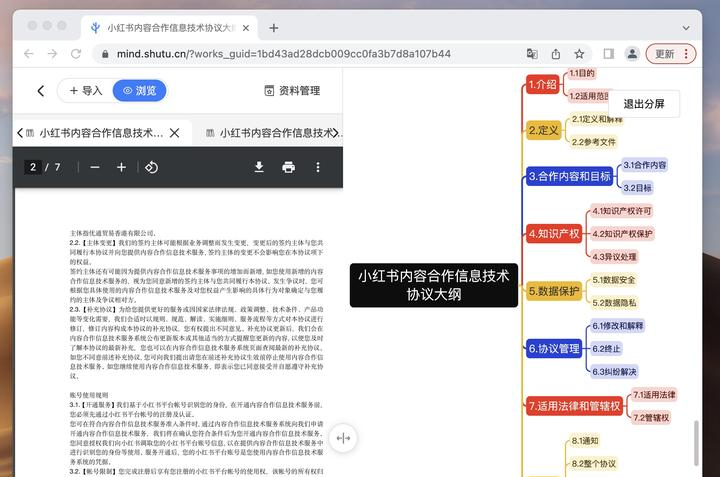Open the browser side panel icon
Image resolution: width=720 pixels, height=477 pixels.
pyautogui.click(x=609, y=54)
